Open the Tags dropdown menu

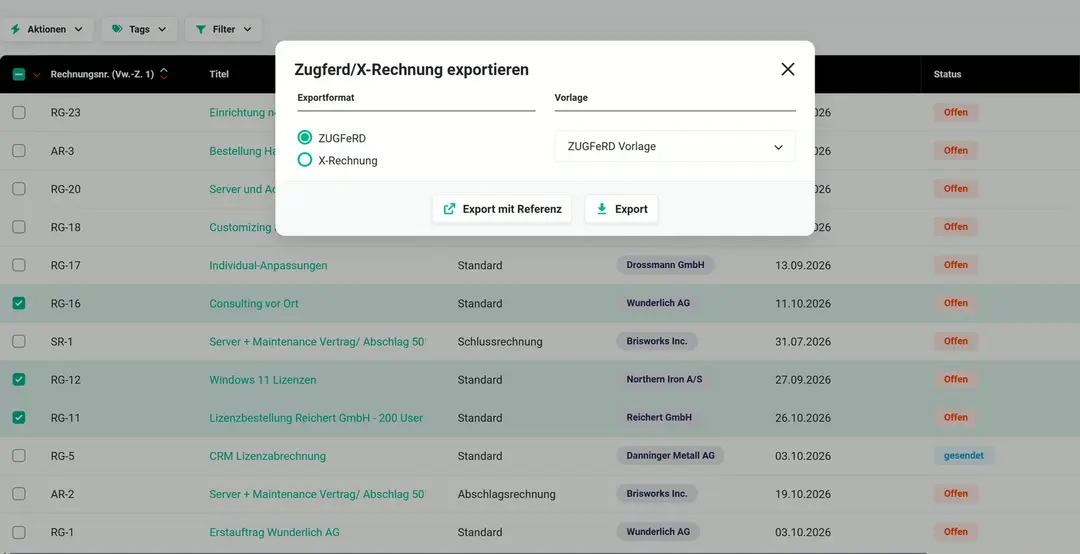(x=139, y=29)
